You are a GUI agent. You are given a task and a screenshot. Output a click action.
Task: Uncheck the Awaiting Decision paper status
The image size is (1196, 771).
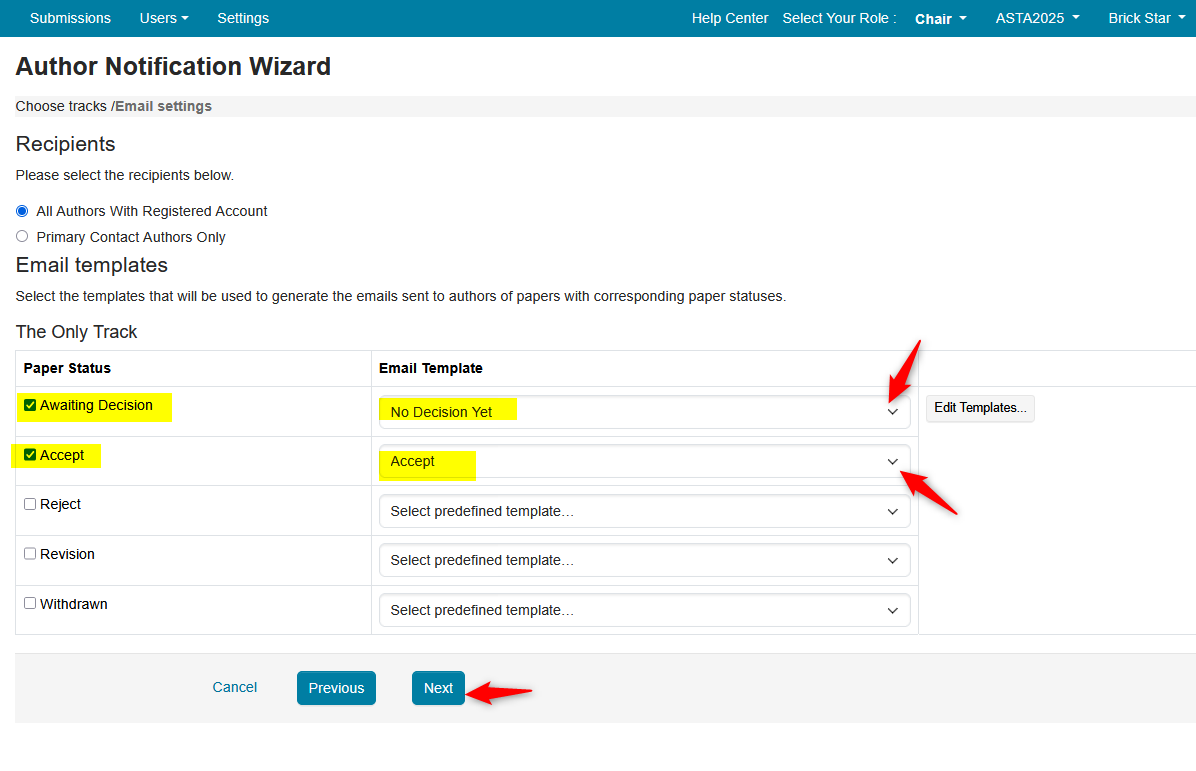[x=29, y=404]
